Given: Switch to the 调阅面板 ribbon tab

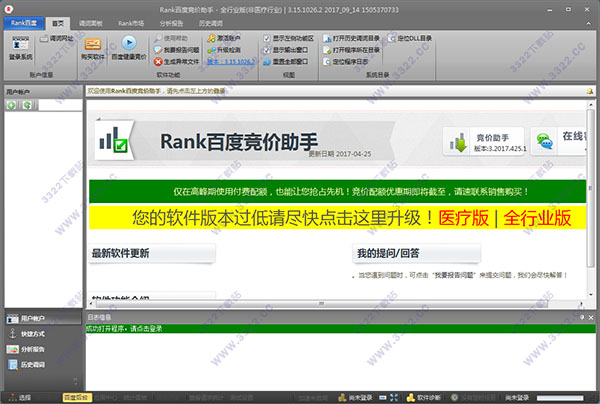Looking at the screenshot, I should (90, 23).
